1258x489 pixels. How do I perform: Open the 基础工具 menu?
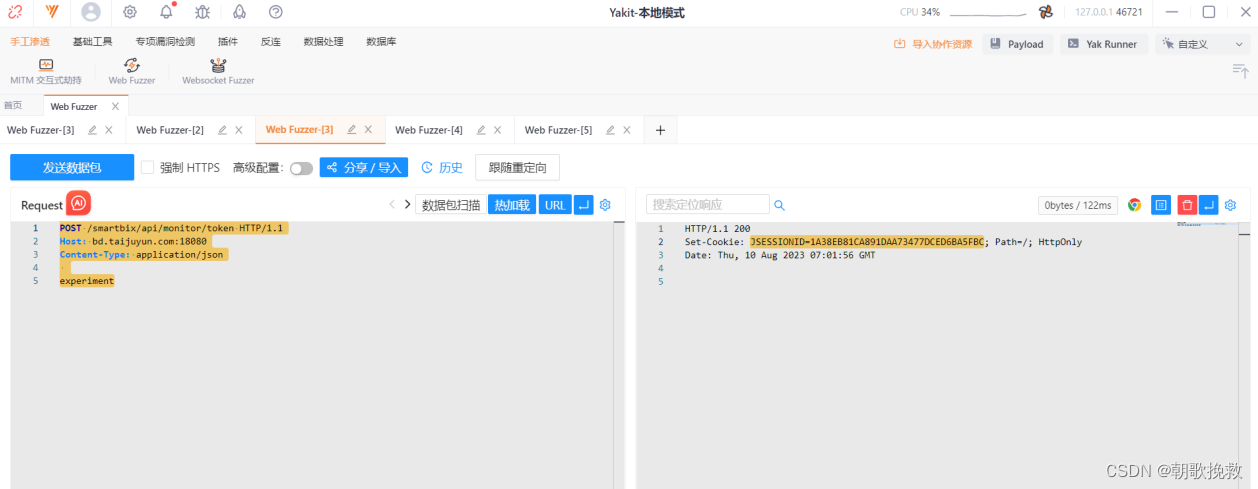(x=92, y=42)
